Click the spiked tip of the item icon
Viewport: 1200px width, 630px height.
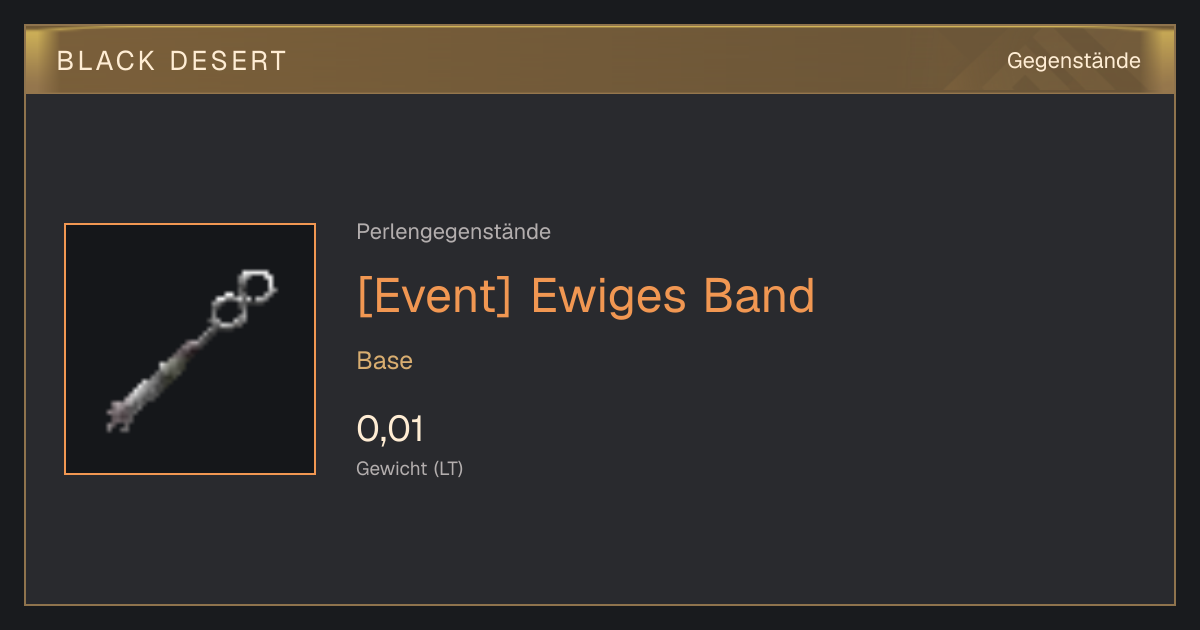(x=120, y=414)
